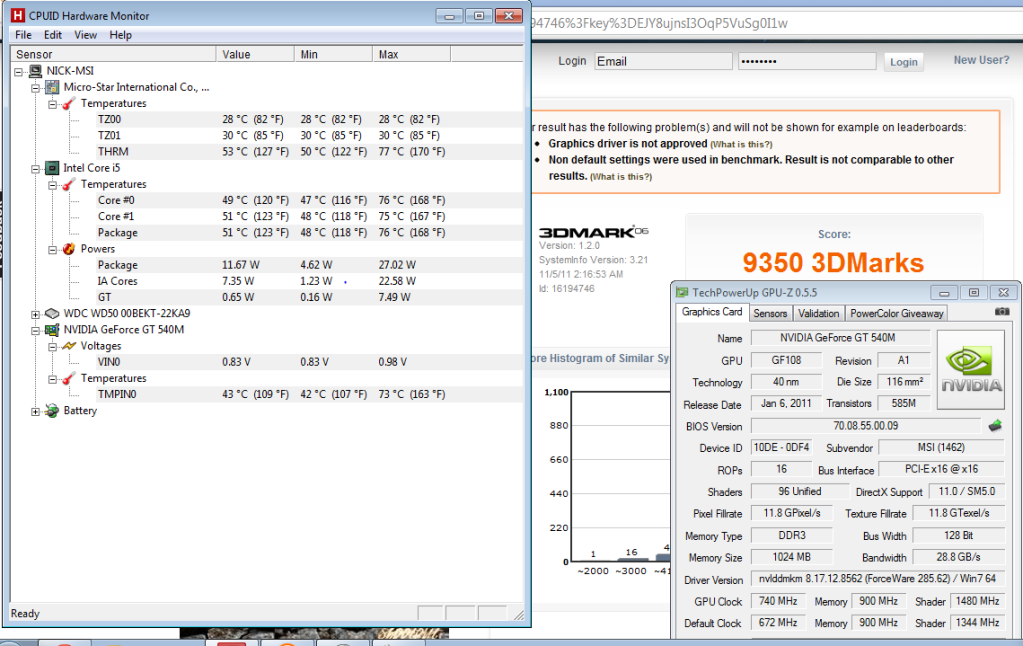Expand the Battery tree node
Screen dimensions: 1023x646
tap(37, 411)
